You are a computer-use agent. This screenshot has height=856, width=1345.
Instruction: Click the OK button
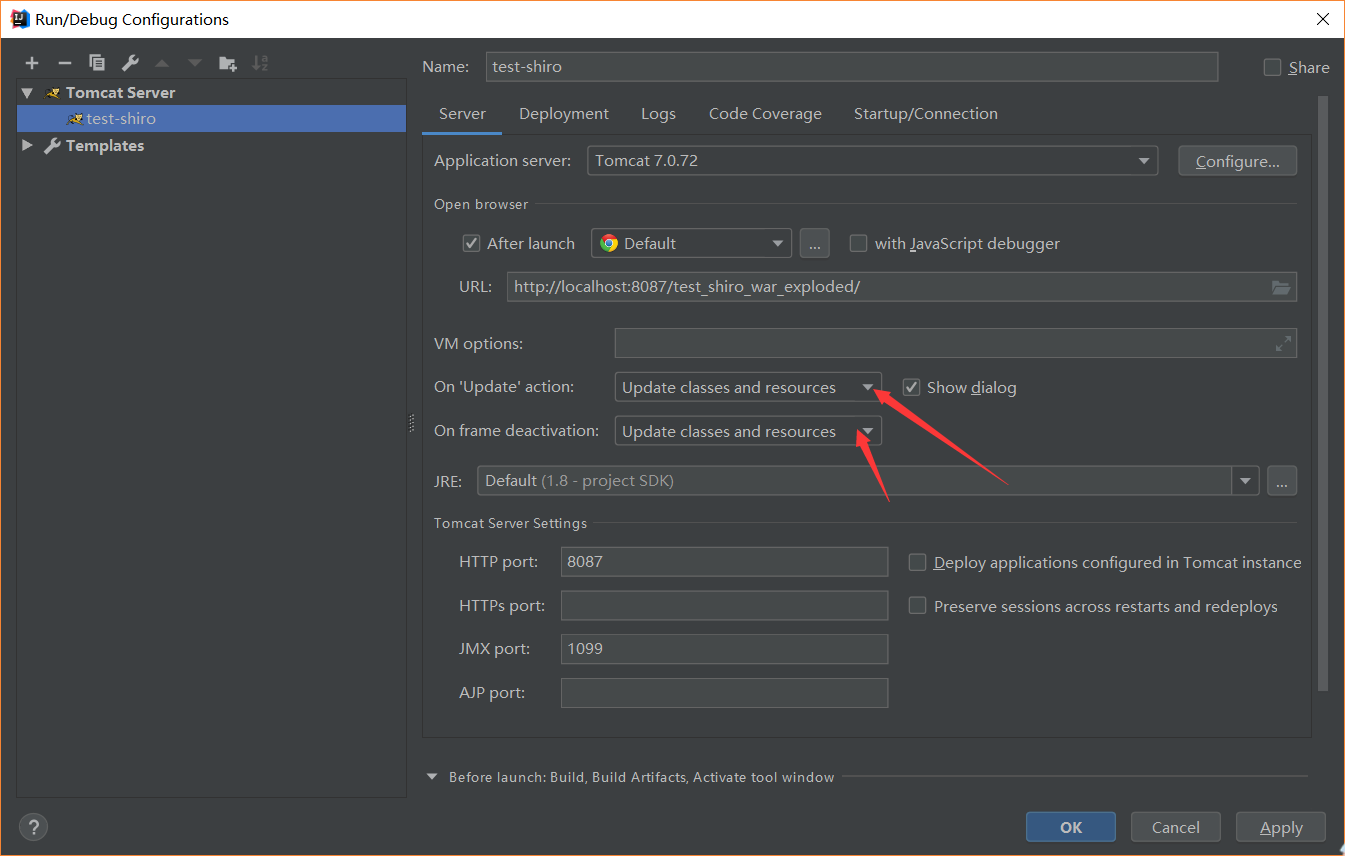click(x=1071, y=827)
